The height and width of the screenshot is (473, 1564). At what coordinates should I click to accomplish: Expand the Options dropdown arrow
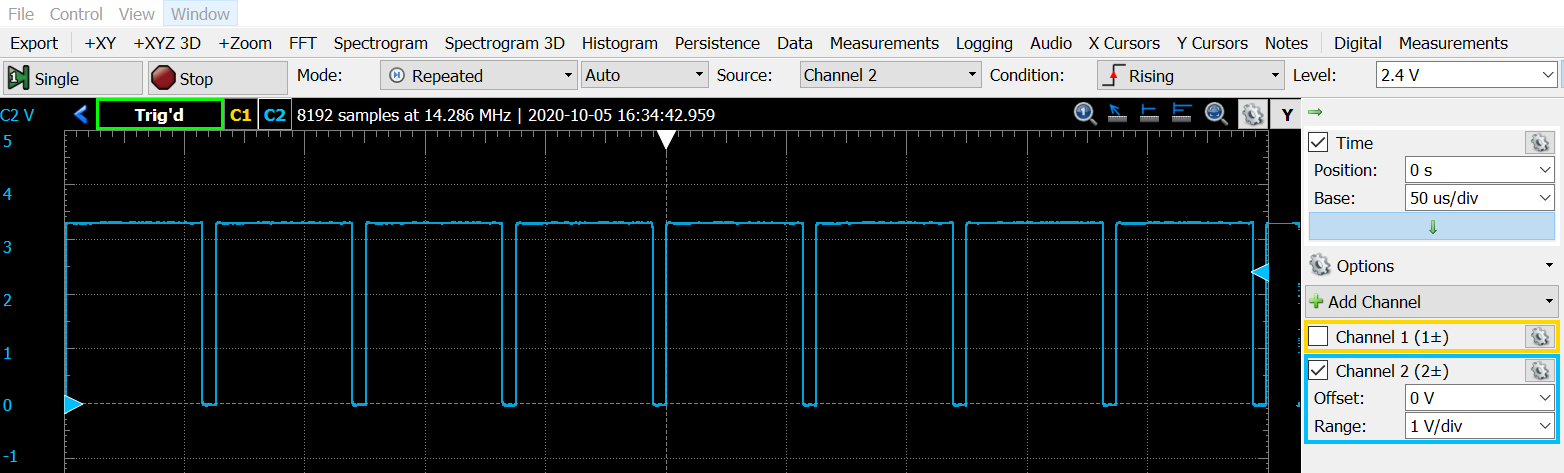(1549, 267)
